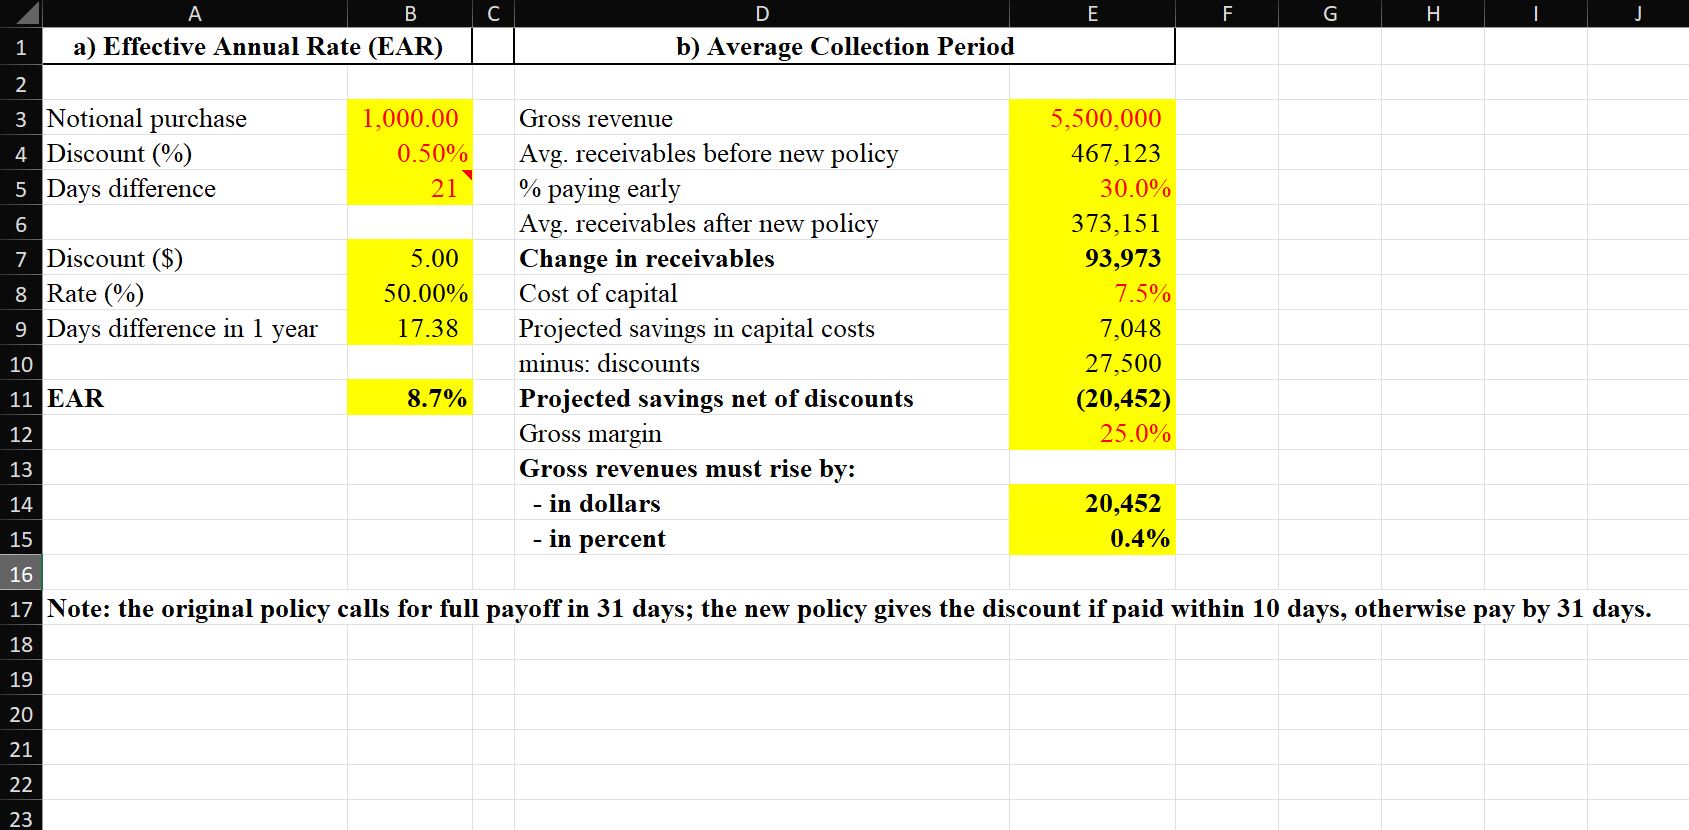The width and height of the screenshot is (1689, 830).
Task: Click the 'Cost of capital' label
Action: [762, 293]
